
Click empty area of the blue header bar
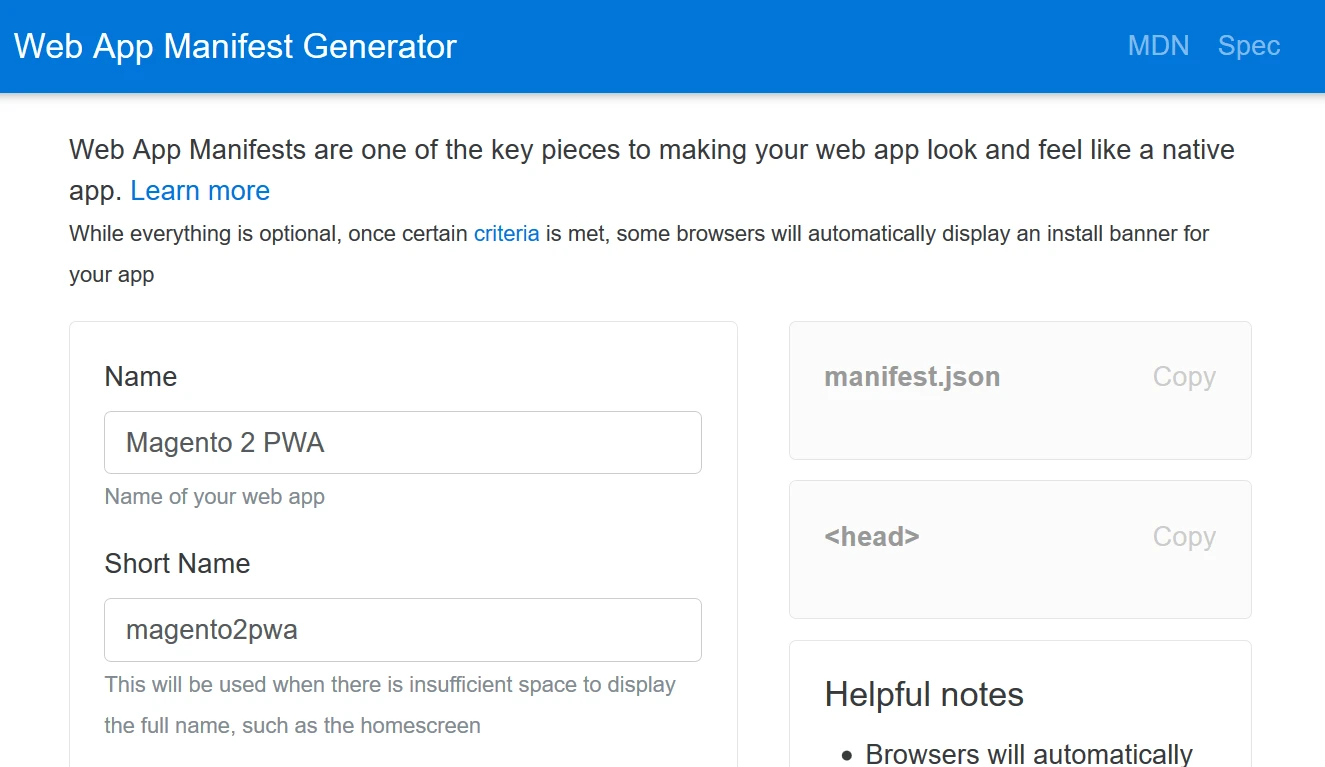click(780, 46)
